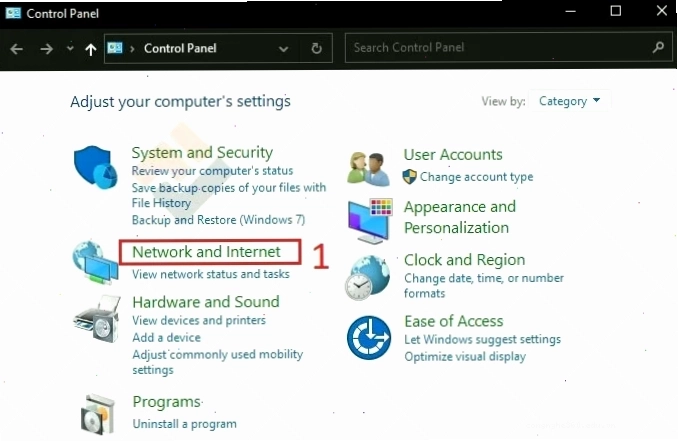Image resolution: width=678 pixels, height=442 pixels.
Task: Click Adjust commonly used mobility settings
Action: click(x=217, y=362)
